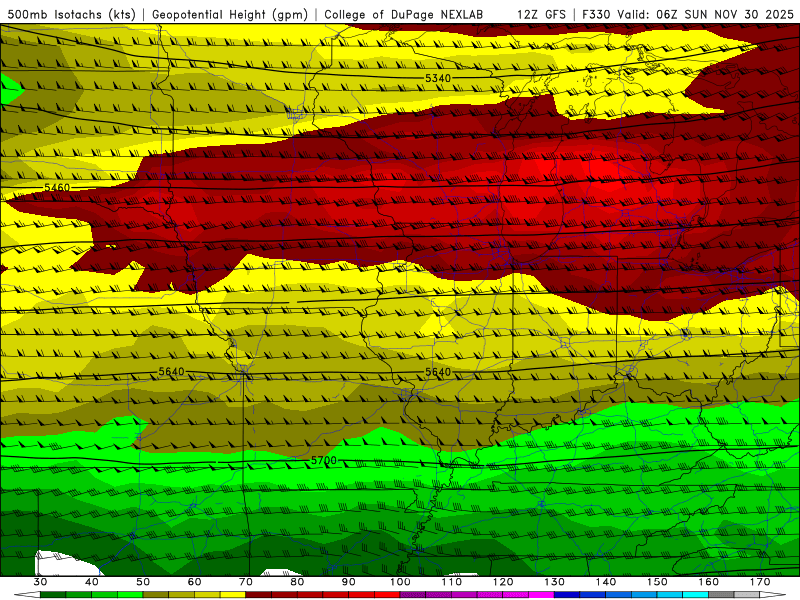Screen dimensions: 800x600
Task: Click the eastern 5640 contour label
Action: pyautogui.click(x=438, y=372)
